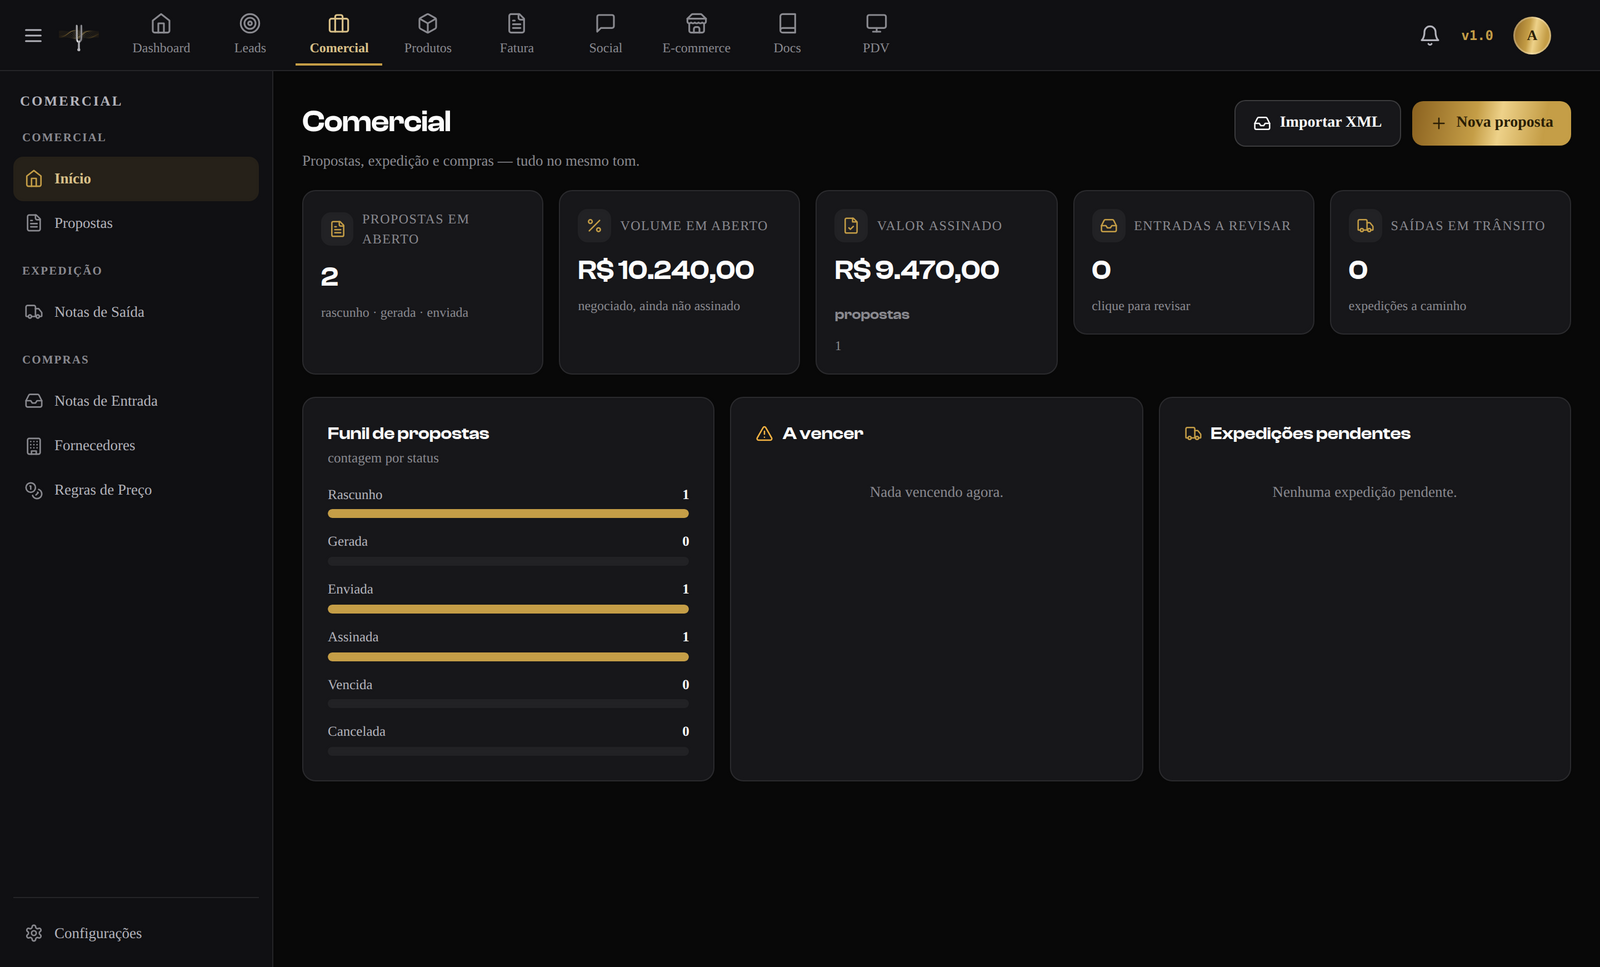
Task: Click the Propostas em Aberto document icon
Action: point(337,229)
